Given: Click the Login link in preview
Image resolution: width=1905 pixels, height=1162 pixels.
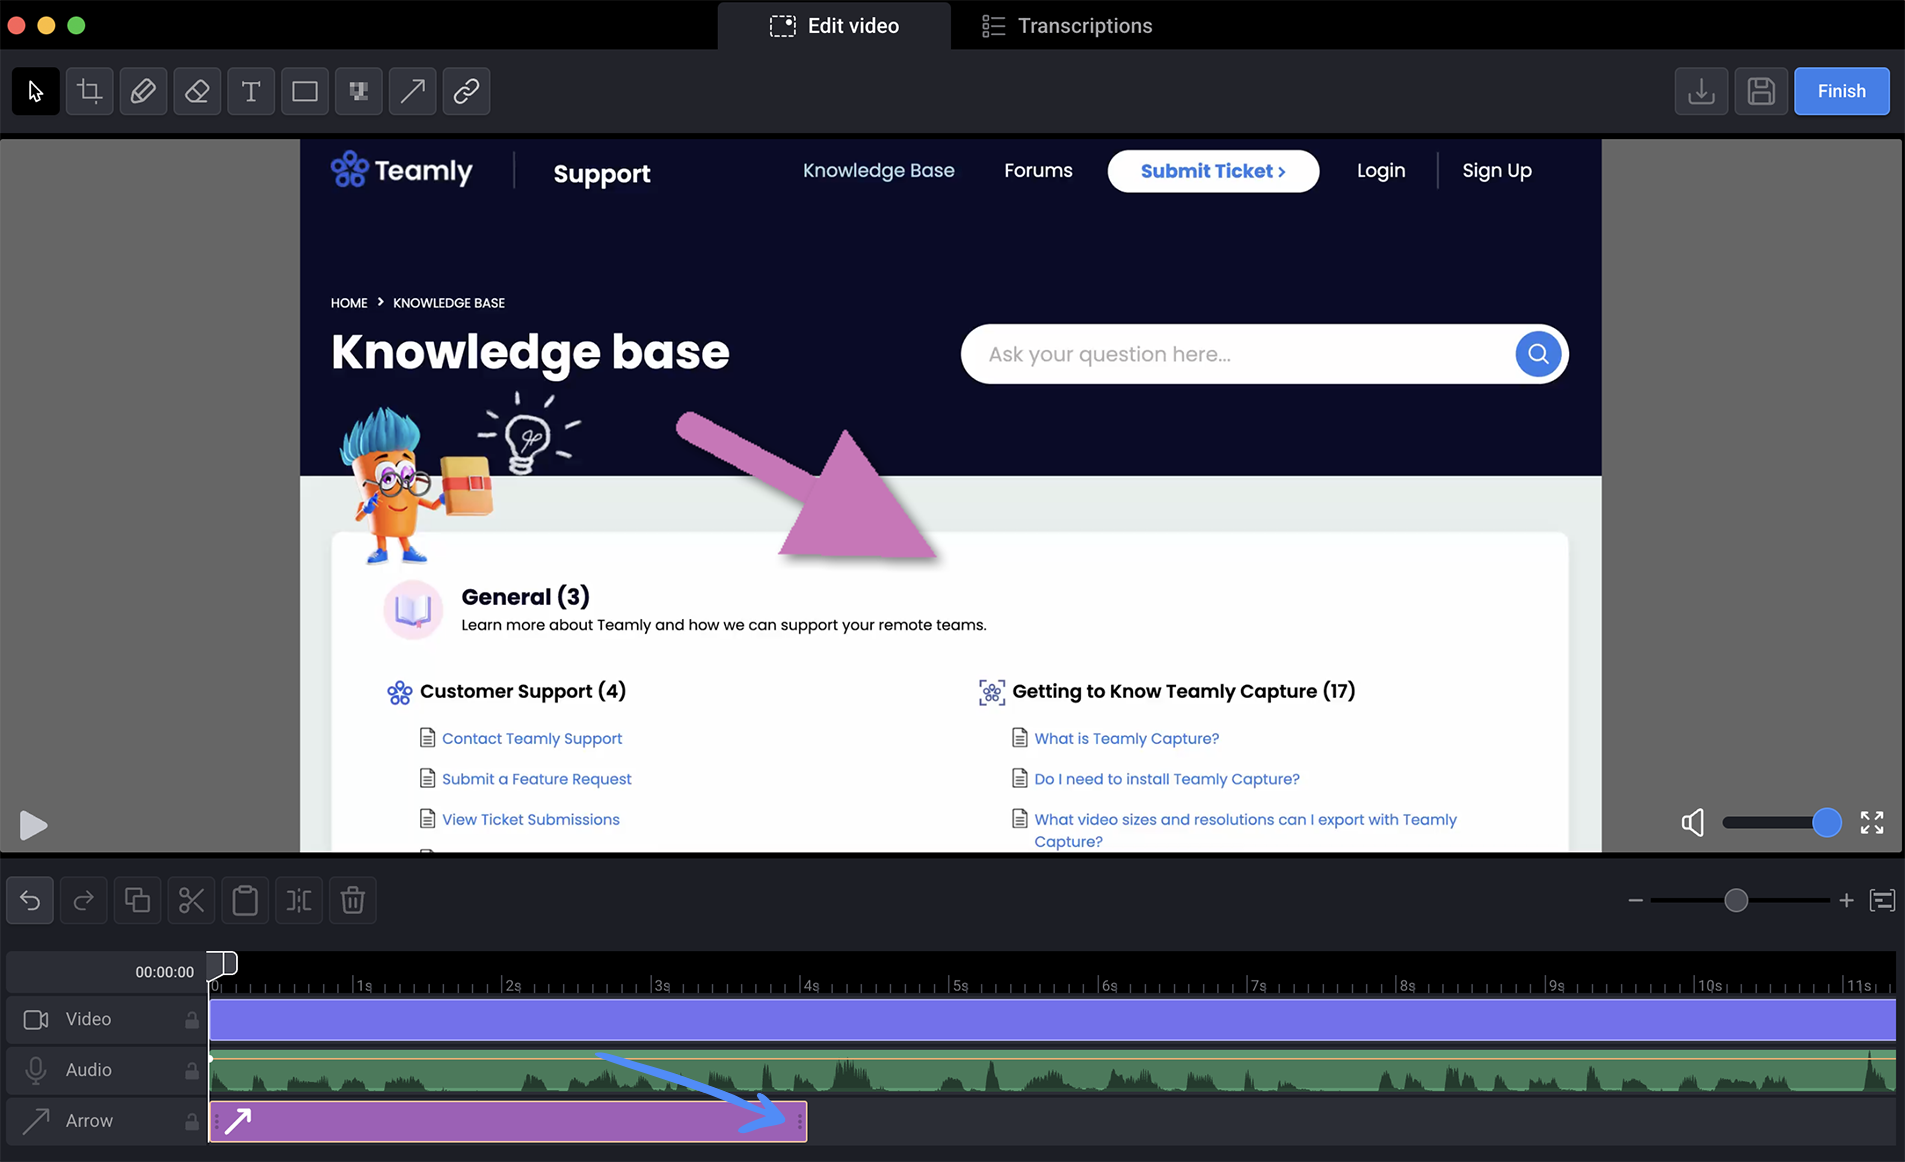Looking at the screenshot, I should [1381, 170].
